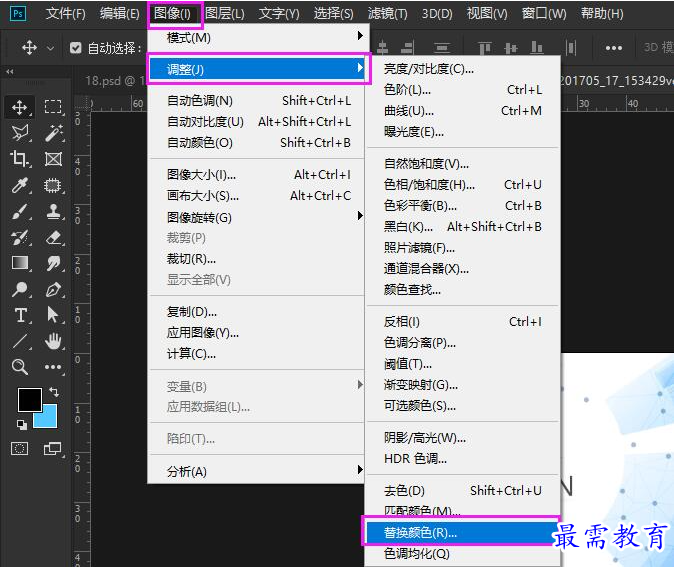This screenshot has height=568, width=676.
Task: Choose 自动色调(N) command
Action: [257, 100]
